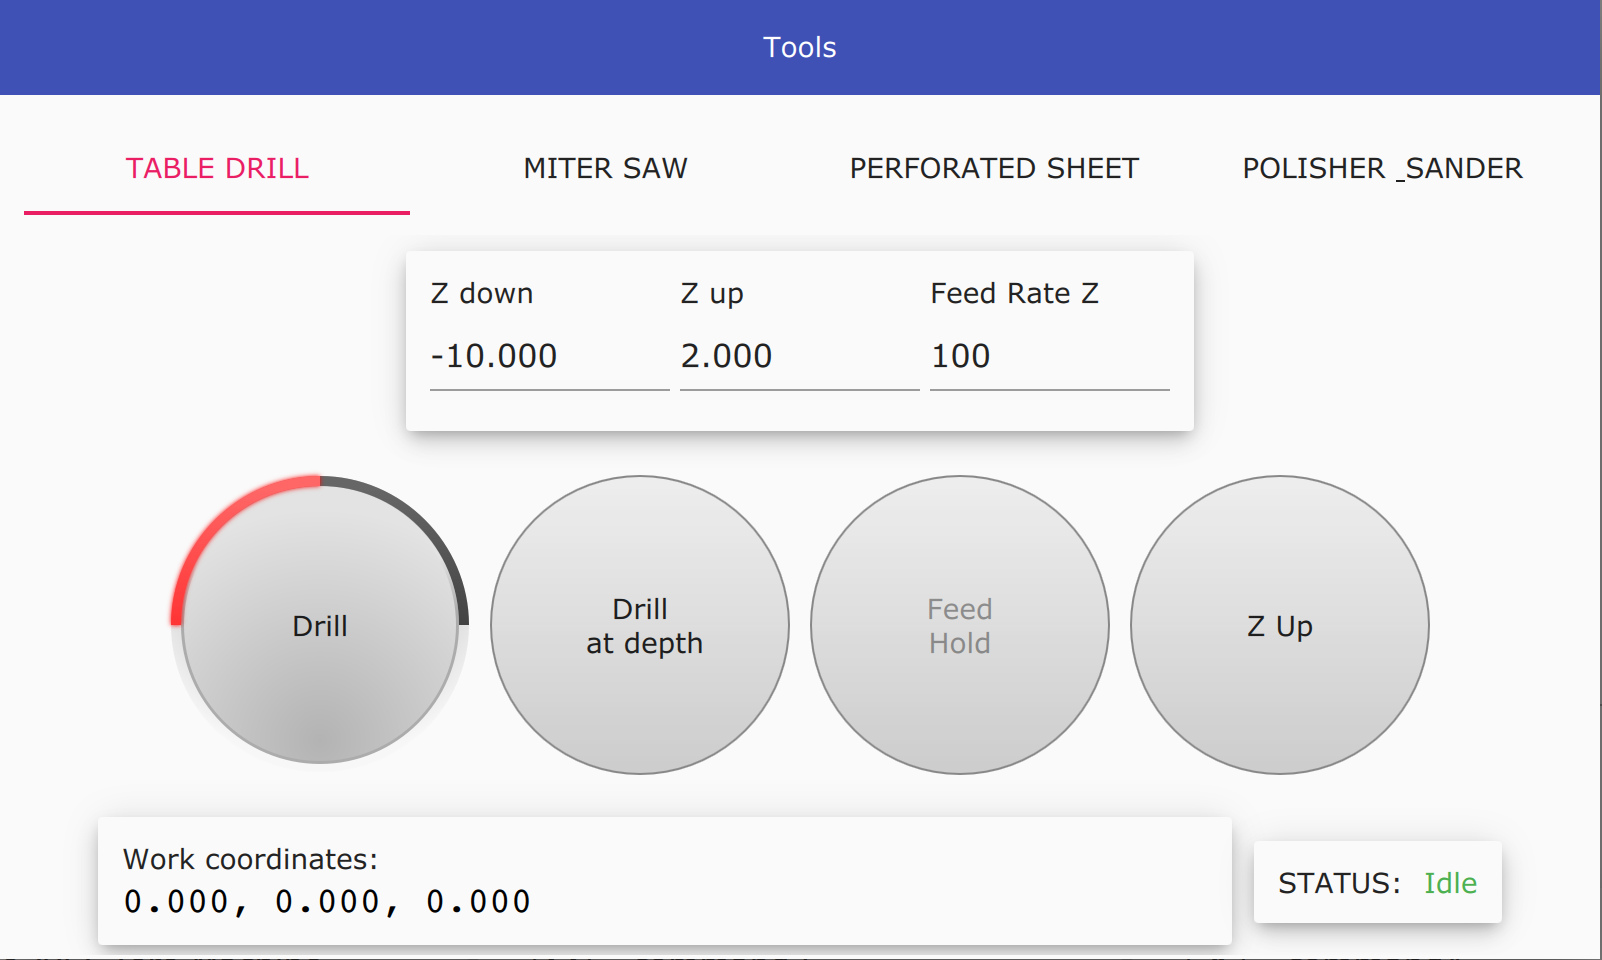This screenshot has height=960, width=1602.
Task: Click the 0.000, 0.000, 0.000 coordinates readout
Action: pos(327,902)
